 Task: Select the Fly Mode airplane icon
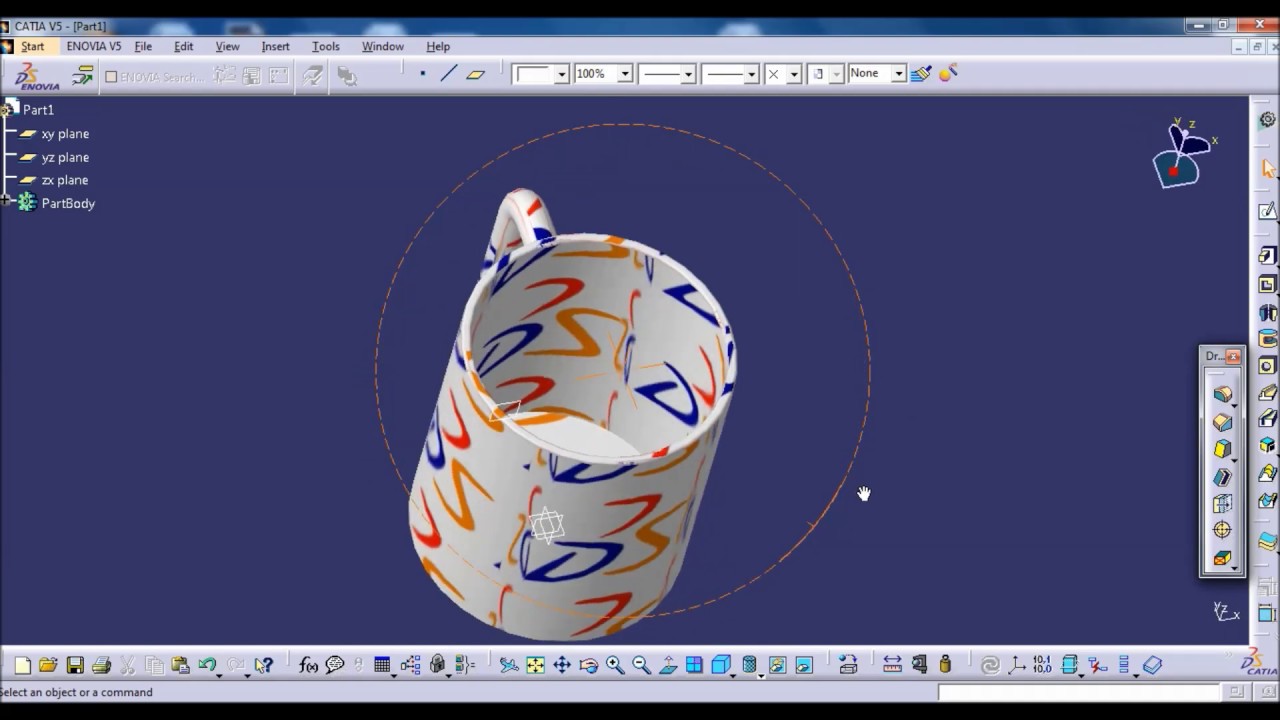509,665
